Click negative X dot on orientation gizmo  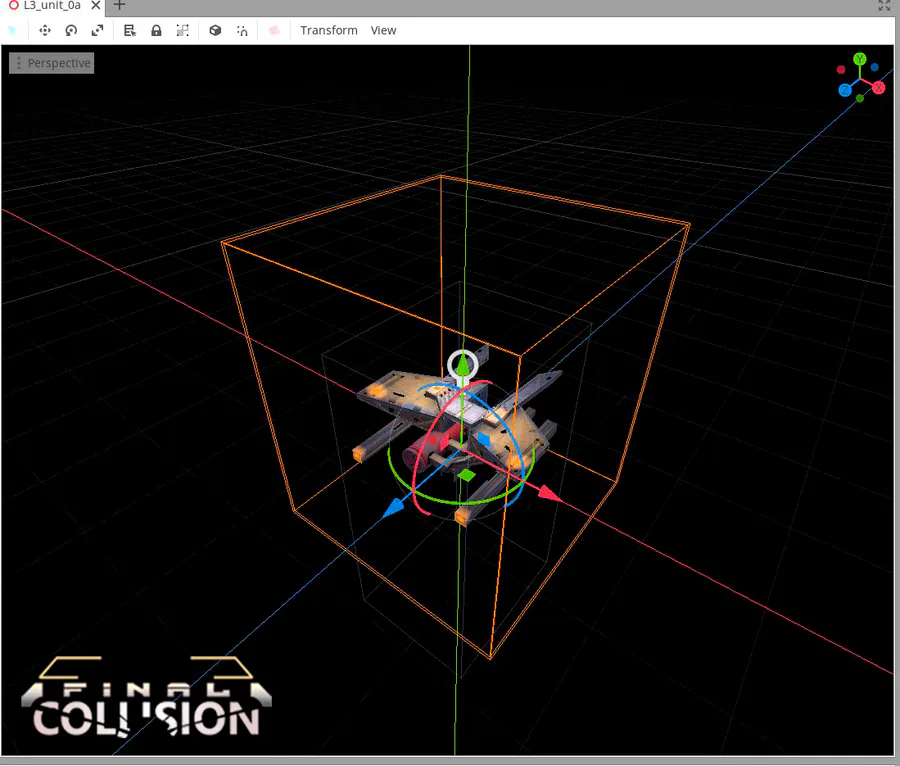(841, 69)
